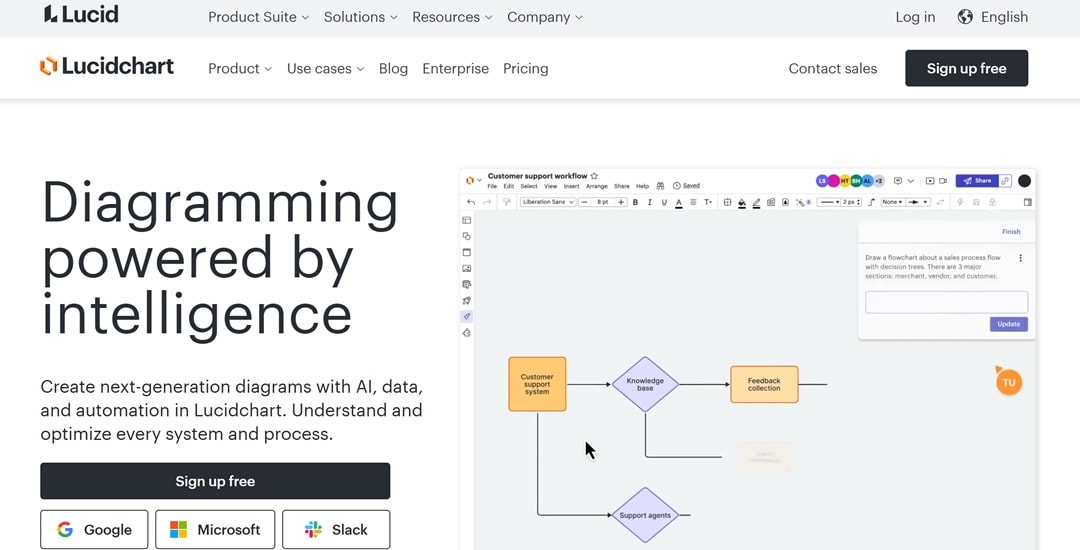The width and height of the screenshot is (1080, 550).
Task: Expand the Use cases dropdown
Action: 325,69
